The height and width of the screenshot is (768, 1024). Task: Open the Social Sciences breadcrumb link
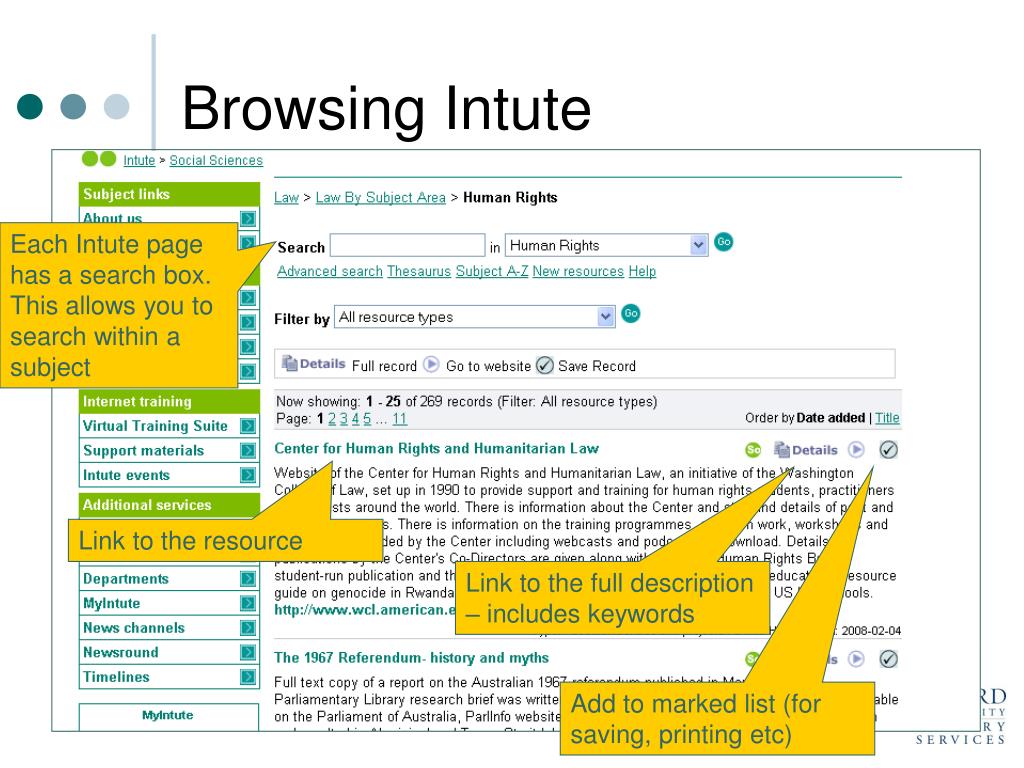216,160
